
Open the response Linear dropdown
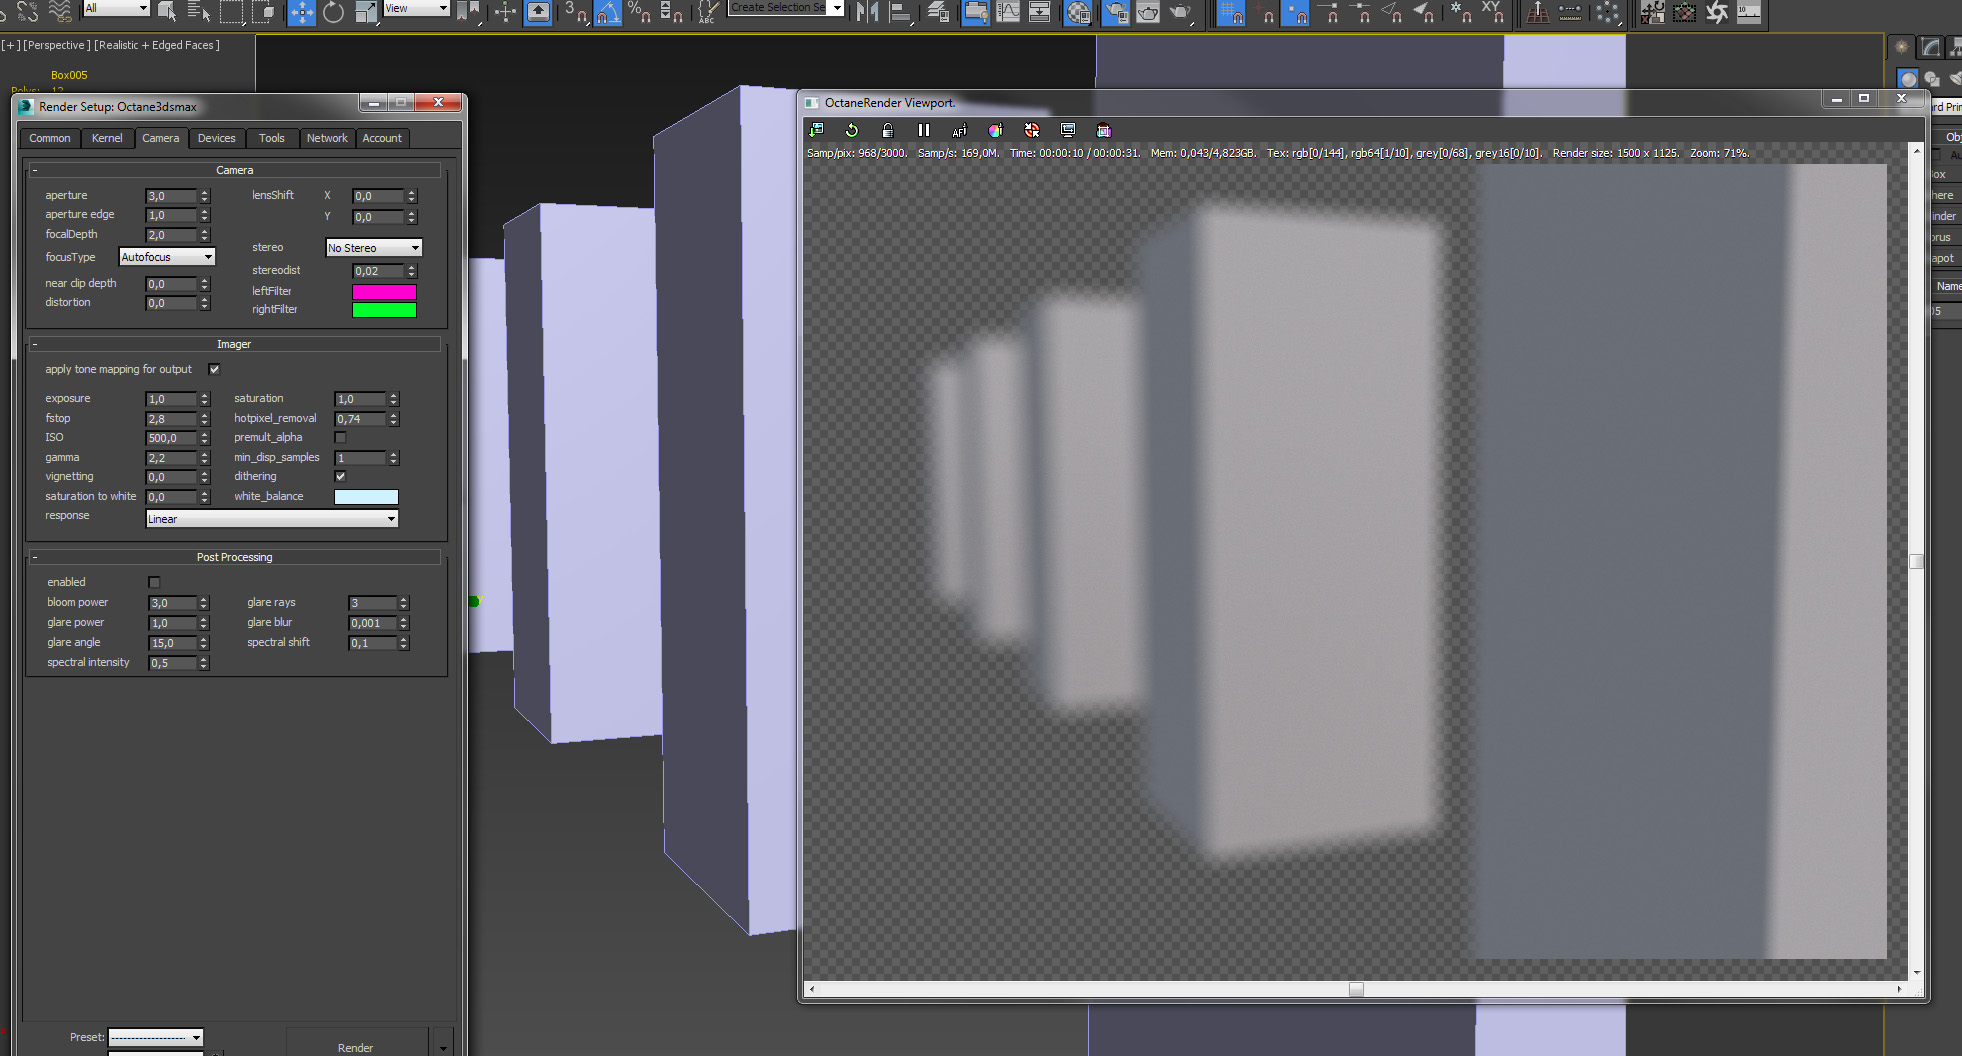[x=272, y=519]
